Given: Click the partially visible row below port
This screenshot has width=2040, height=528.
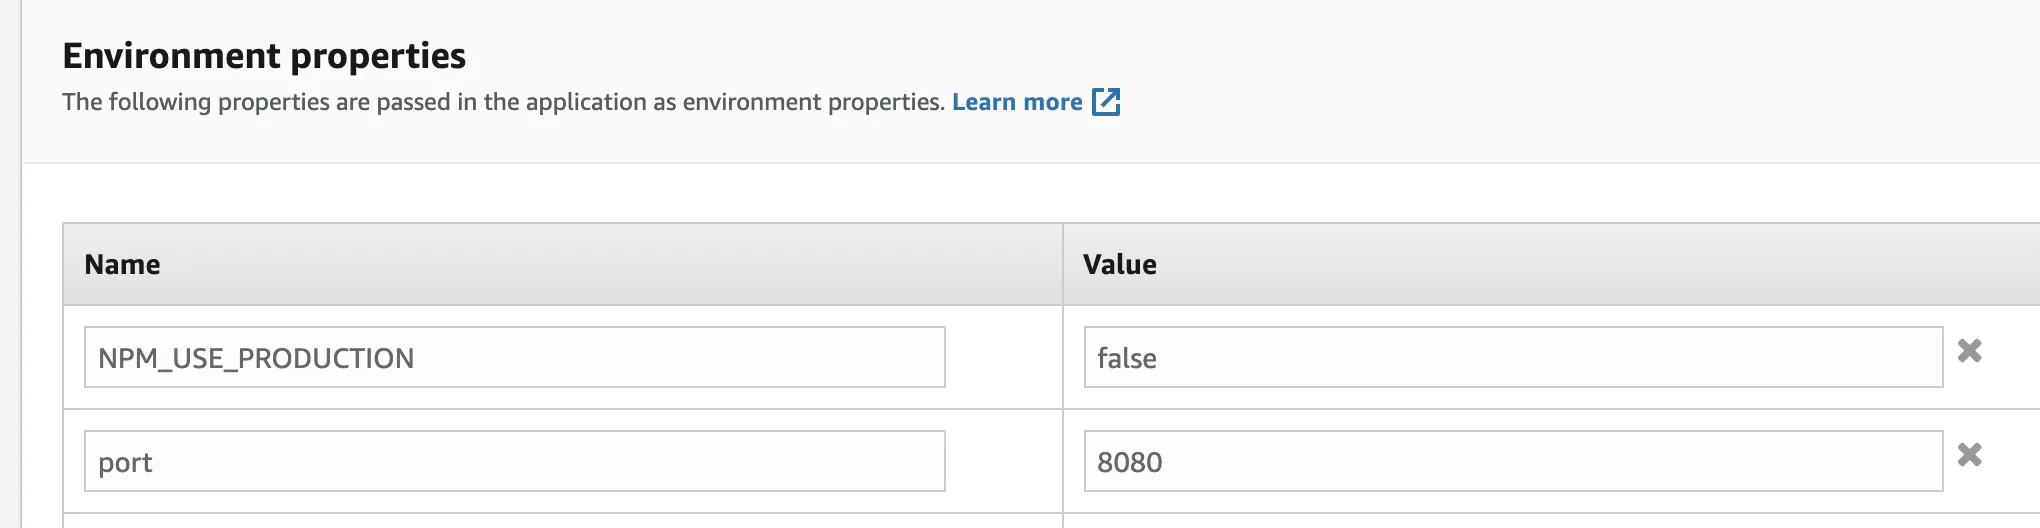Looking at the screenshot, I should (x=560, y=521).
